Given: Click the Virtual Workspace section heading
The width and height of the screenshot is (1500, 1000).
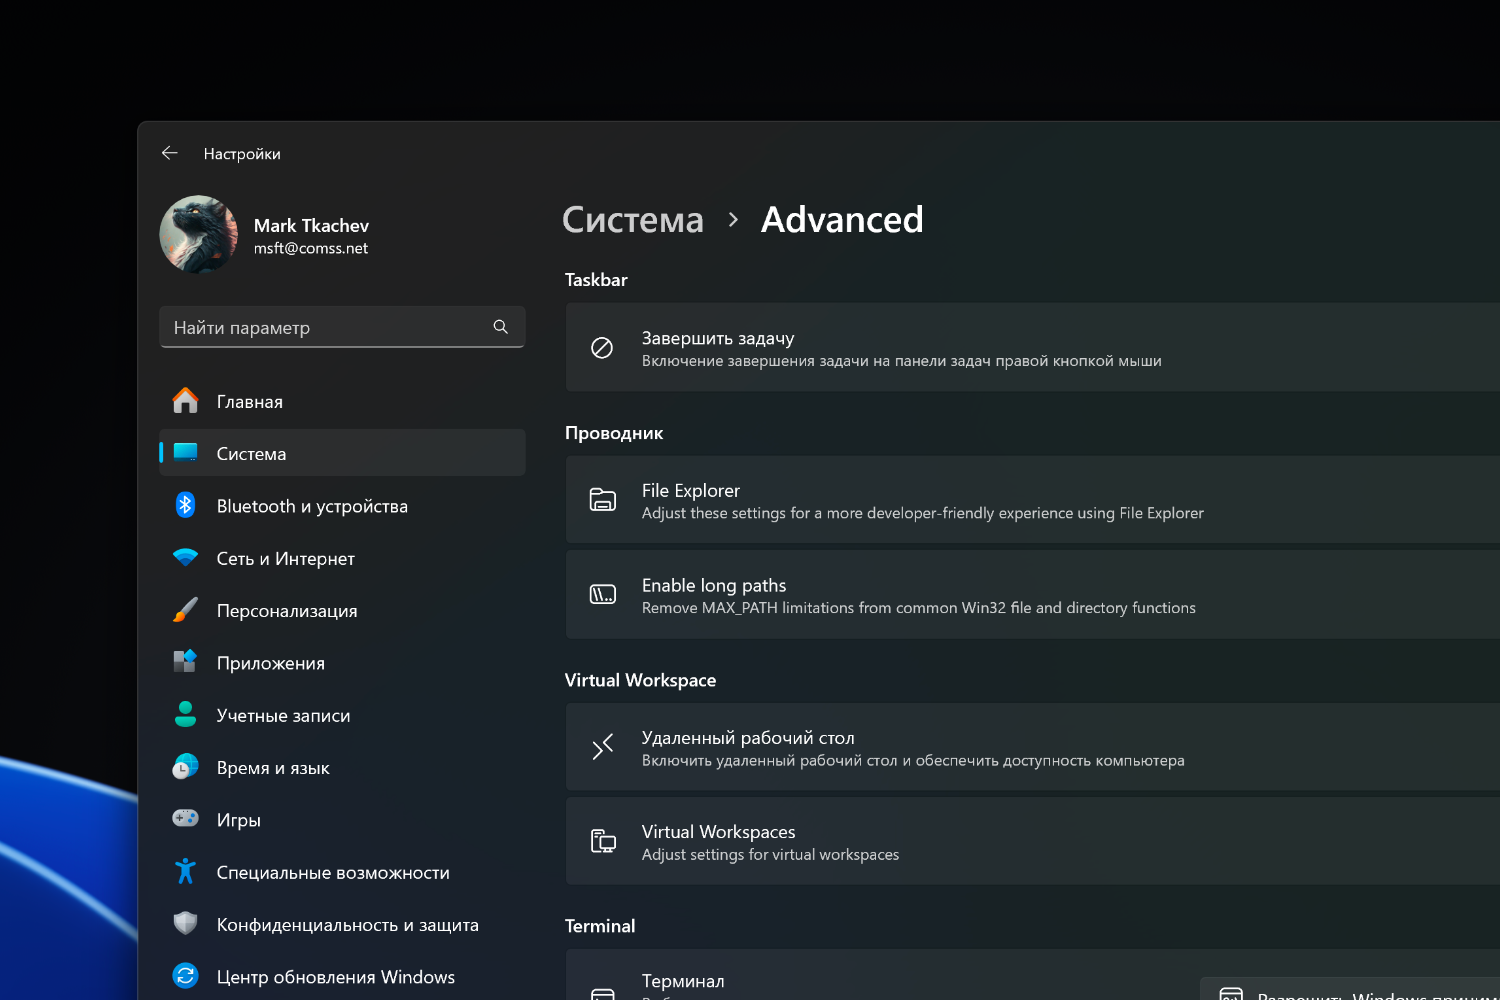Looking at the screenshot, I should coord(640,680).
